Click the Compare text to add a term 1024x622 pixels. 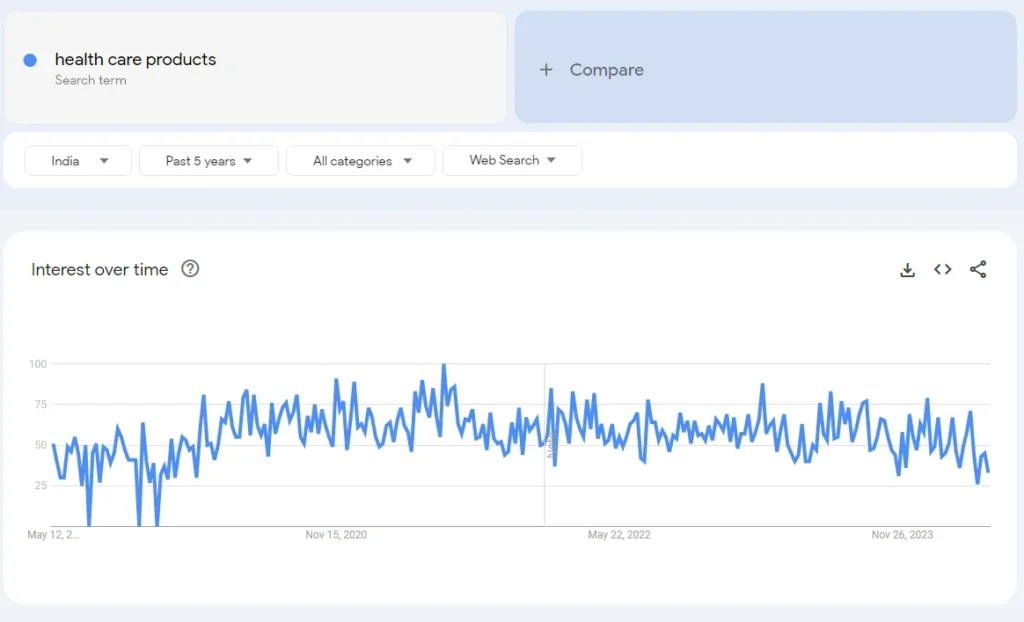pos(606,70)
